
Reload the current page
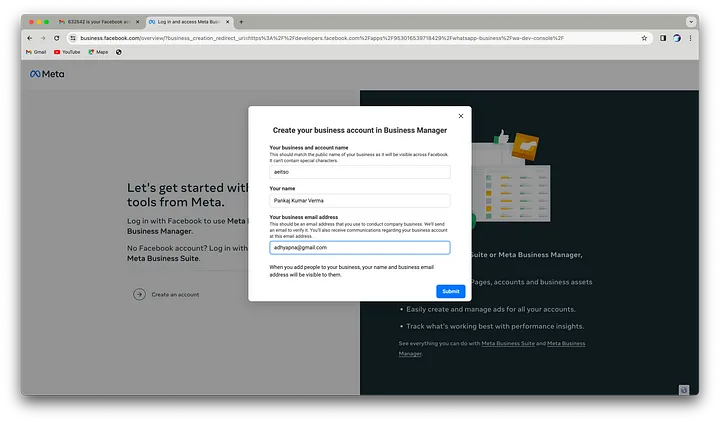[56, 38]
